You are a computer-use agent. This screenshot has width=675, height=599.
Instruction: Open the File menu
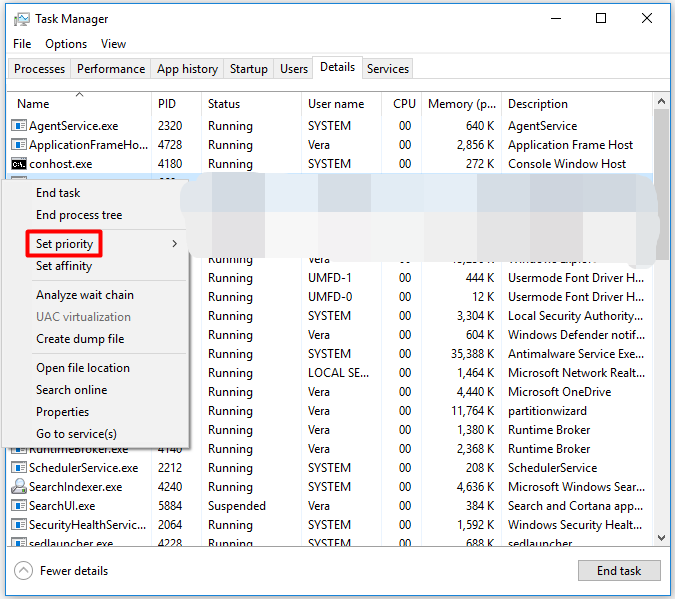22,44
